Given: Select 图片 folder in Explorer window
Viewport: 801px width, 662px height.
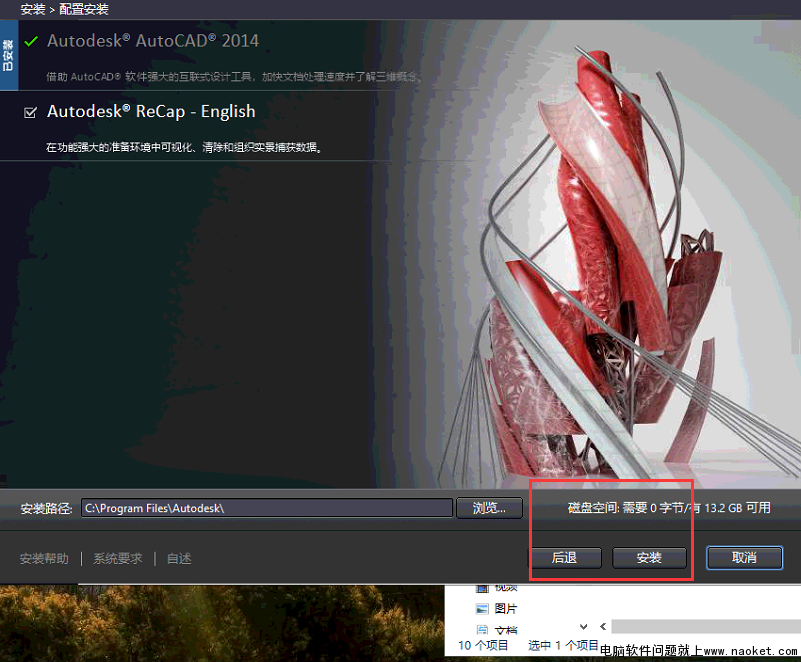Looking at the screenshot, I should tap(506, 608).
